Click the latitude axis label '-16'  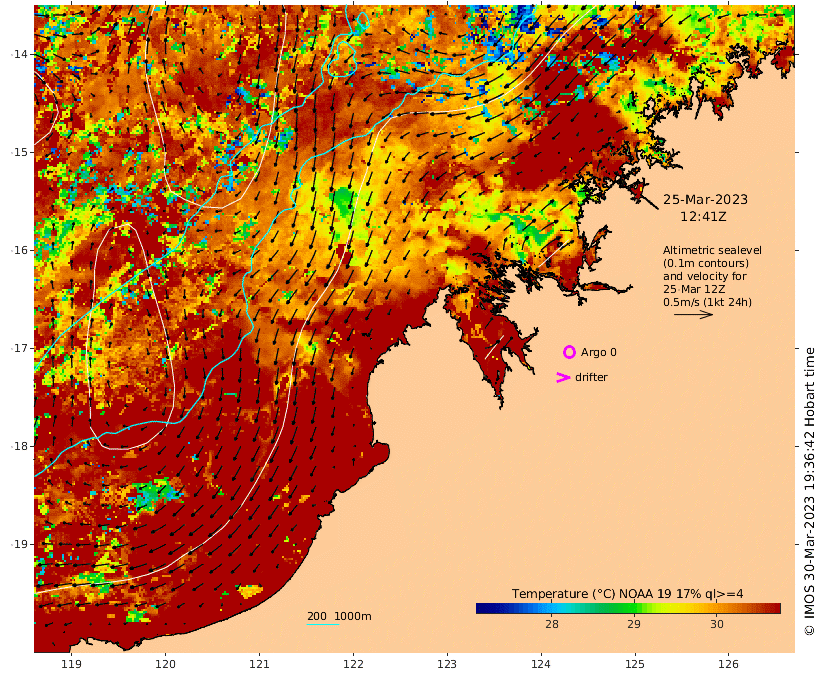coord(19,250)
